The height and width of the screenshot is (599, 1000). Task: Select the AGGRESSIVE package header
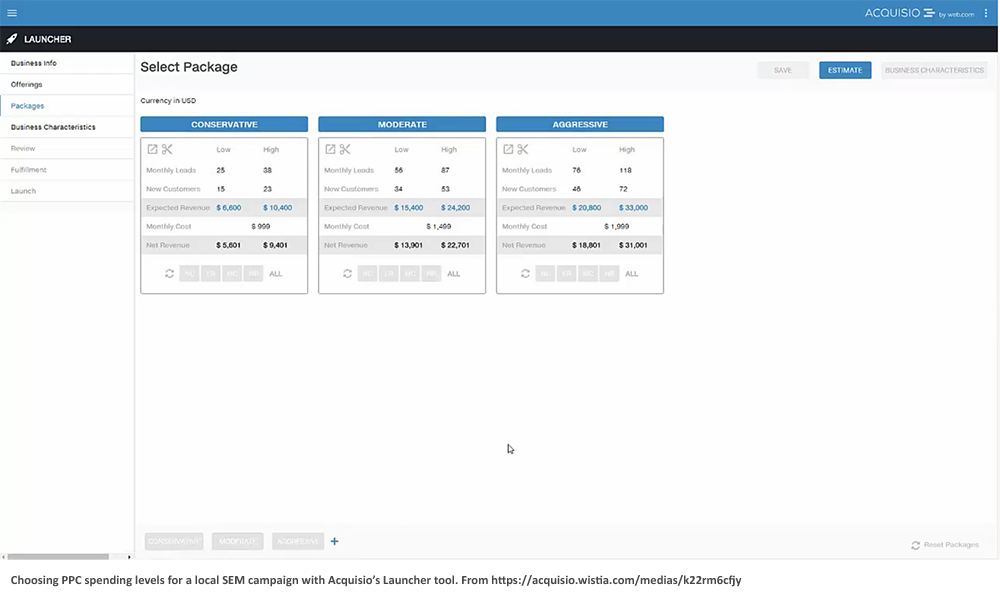(580, 124)
